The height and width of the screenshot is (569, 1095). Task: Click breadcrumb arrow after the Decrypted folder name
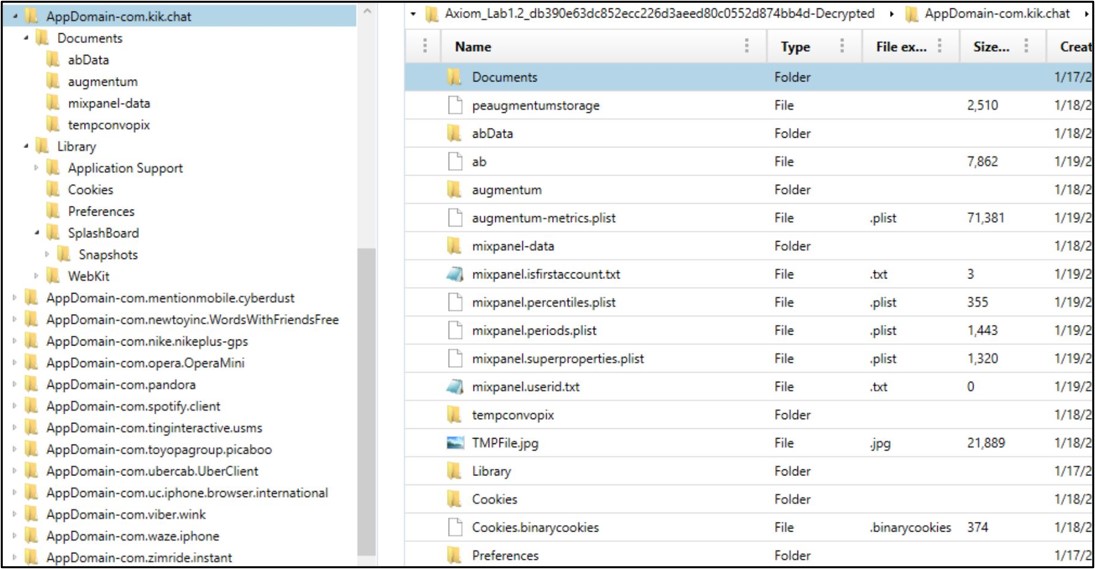[892, 13]
